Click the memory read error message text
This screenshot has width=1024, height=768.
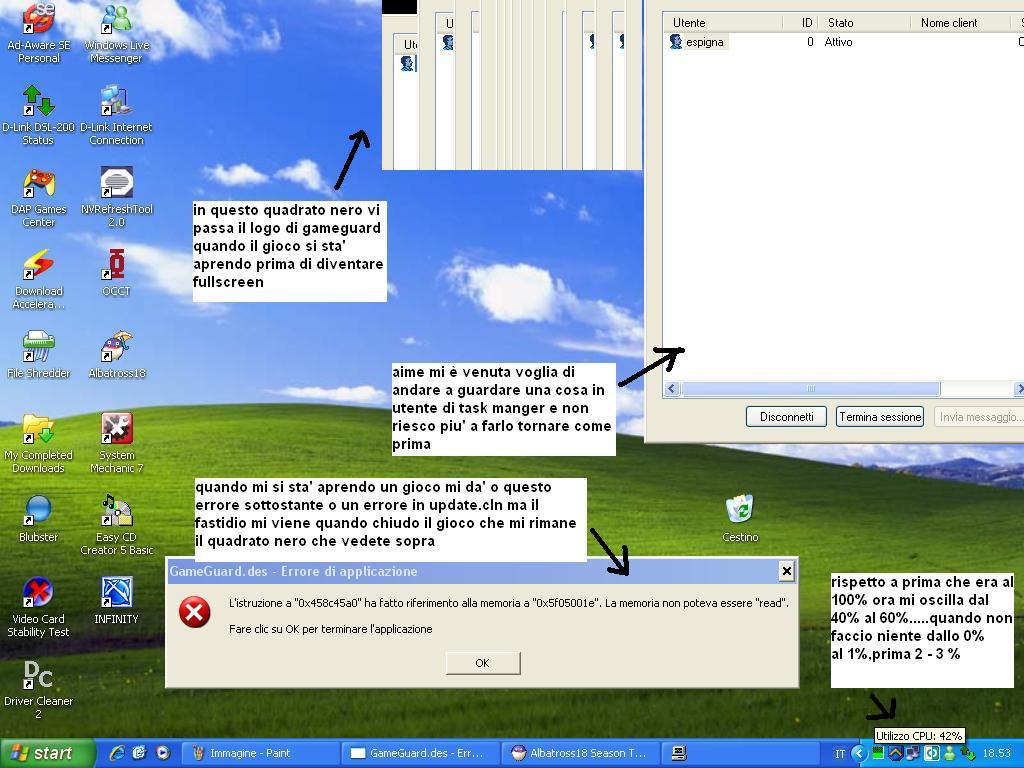click(x=509, y=603)
